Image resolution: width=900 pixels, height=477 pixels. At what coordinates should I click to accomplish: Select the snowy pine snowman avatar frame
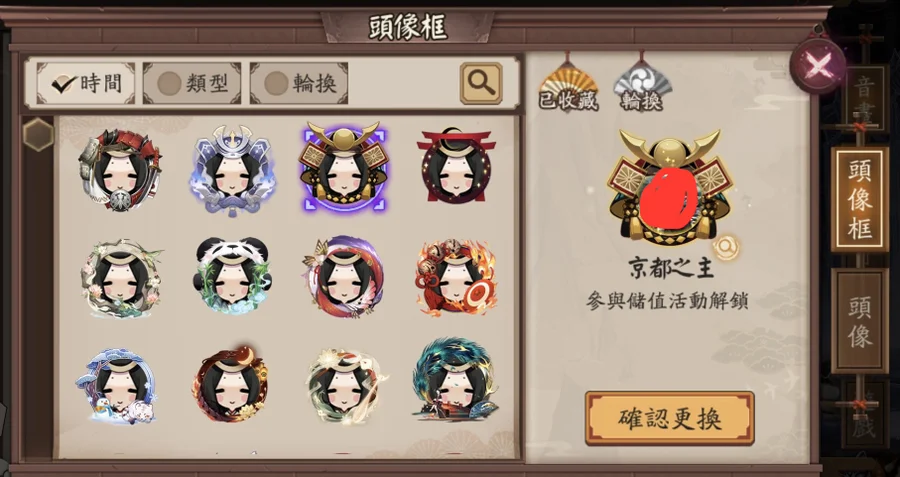pyautogui.click(x=119, y=385)
